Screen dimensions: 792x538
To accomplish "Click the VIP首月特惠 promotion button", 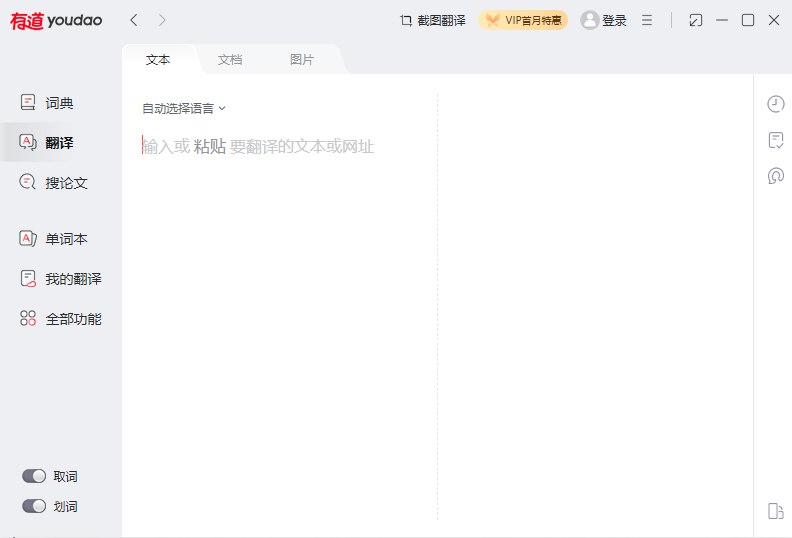I will click(523, 20).
